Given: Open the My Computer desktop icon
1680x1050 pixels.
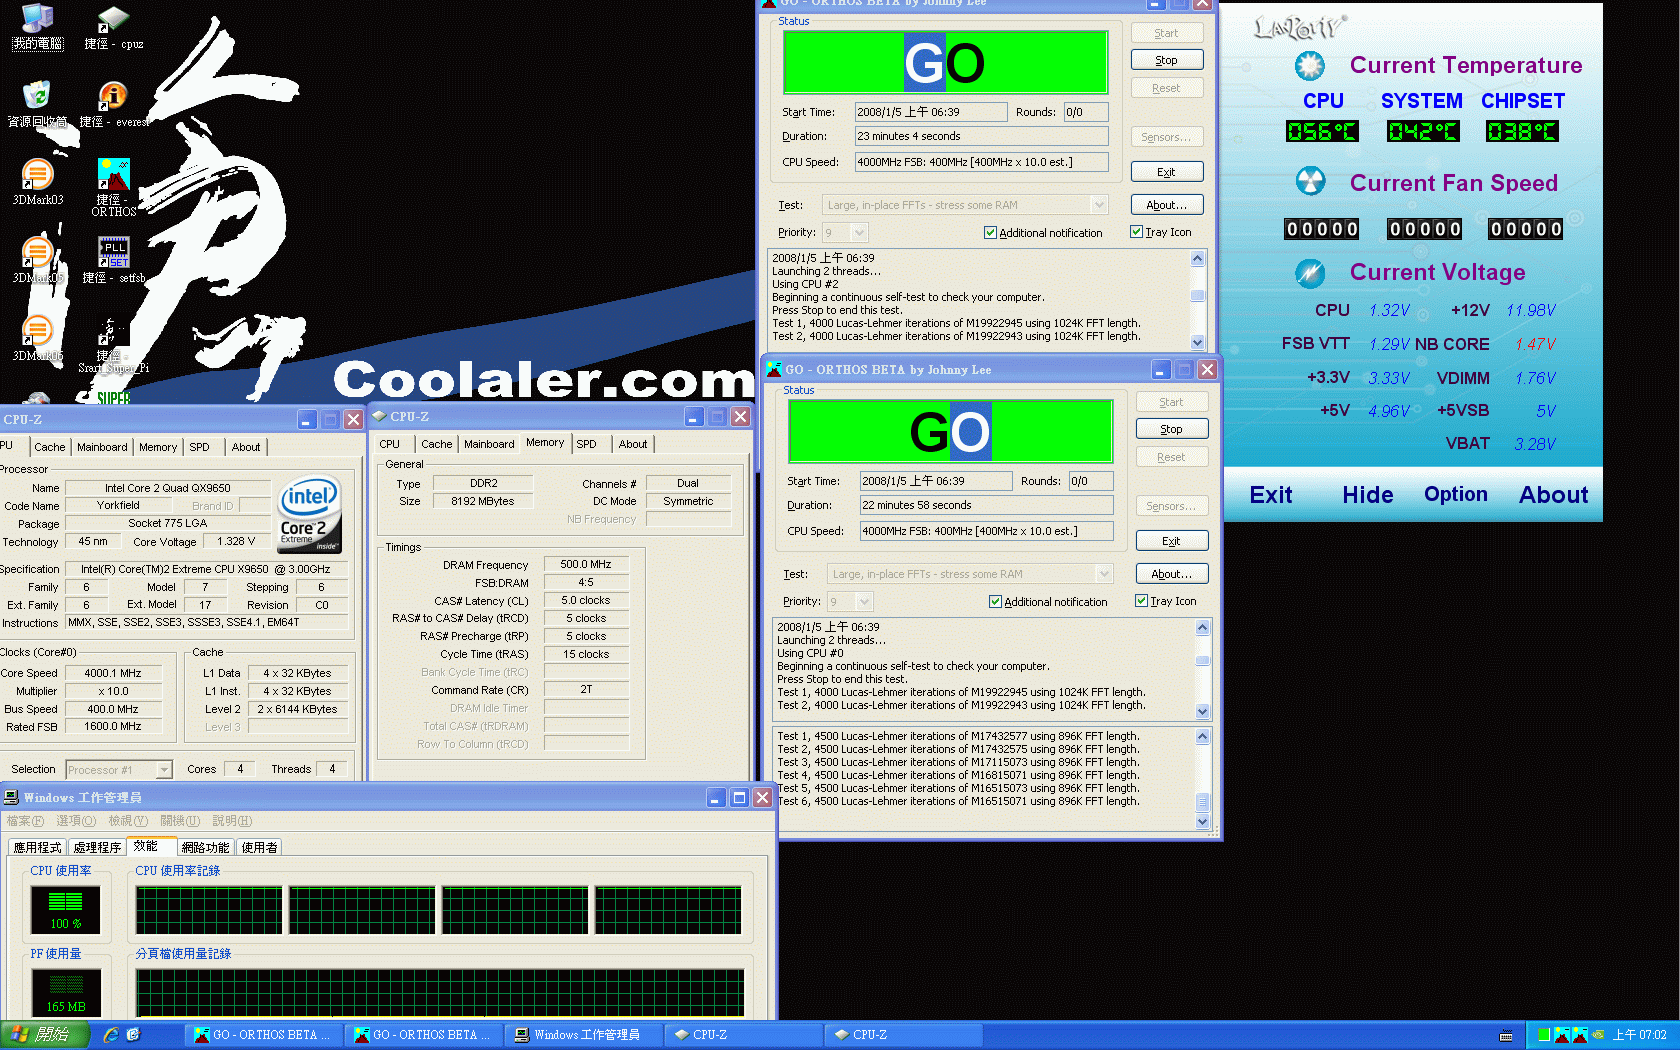Looking at the screenshot, I should (37, 27).
